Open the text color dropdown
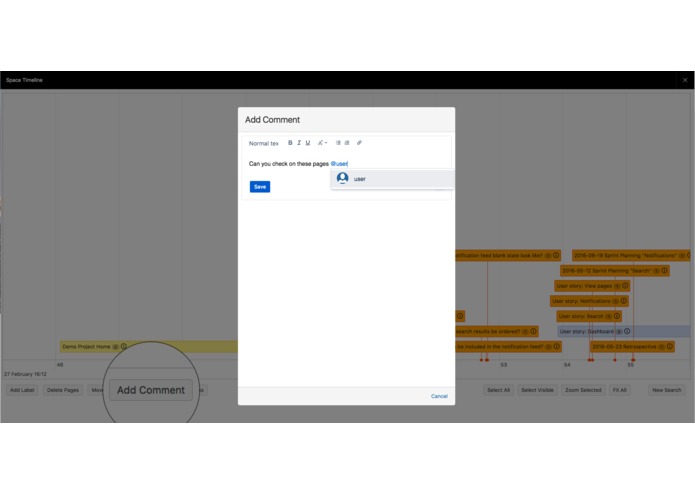Viewport: 695px width, 494px height. (322, 143)
